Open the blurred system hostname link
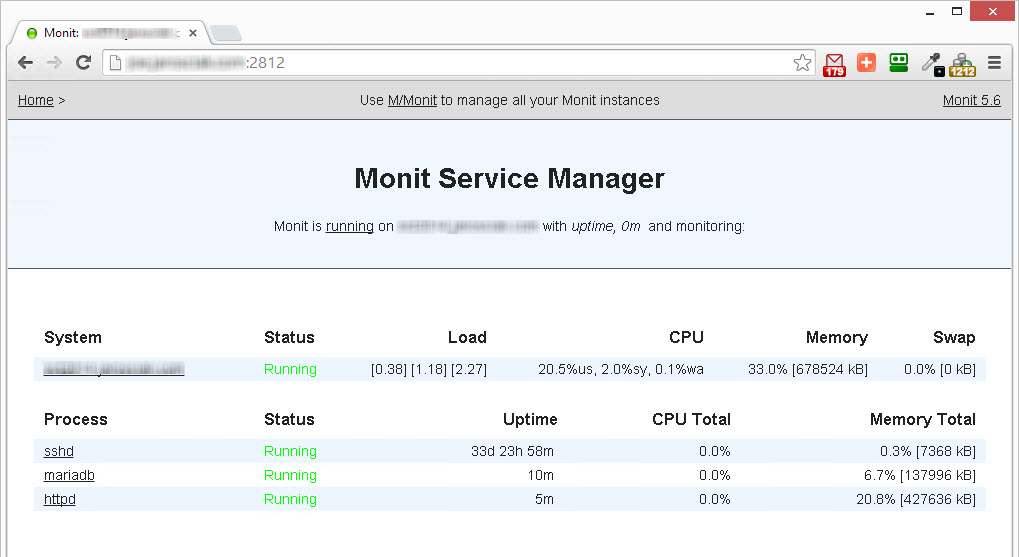Screen dimensions: 1019x557 [x=114, y=369]
